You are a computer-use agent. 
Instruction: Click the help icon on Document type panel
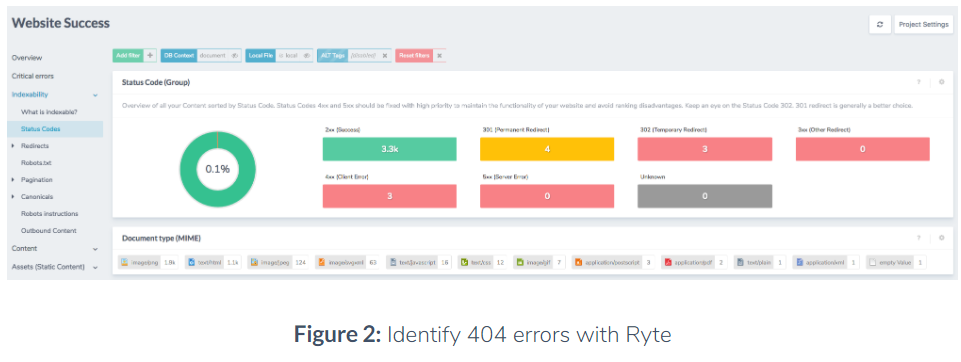click(x=918, y=238)
